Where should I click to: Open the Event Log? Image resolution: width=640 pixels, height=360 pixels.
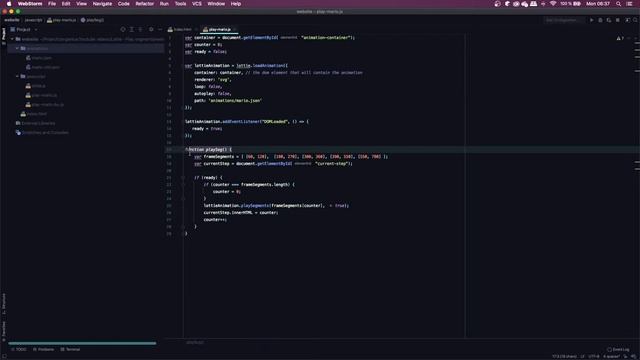point(618,349)
